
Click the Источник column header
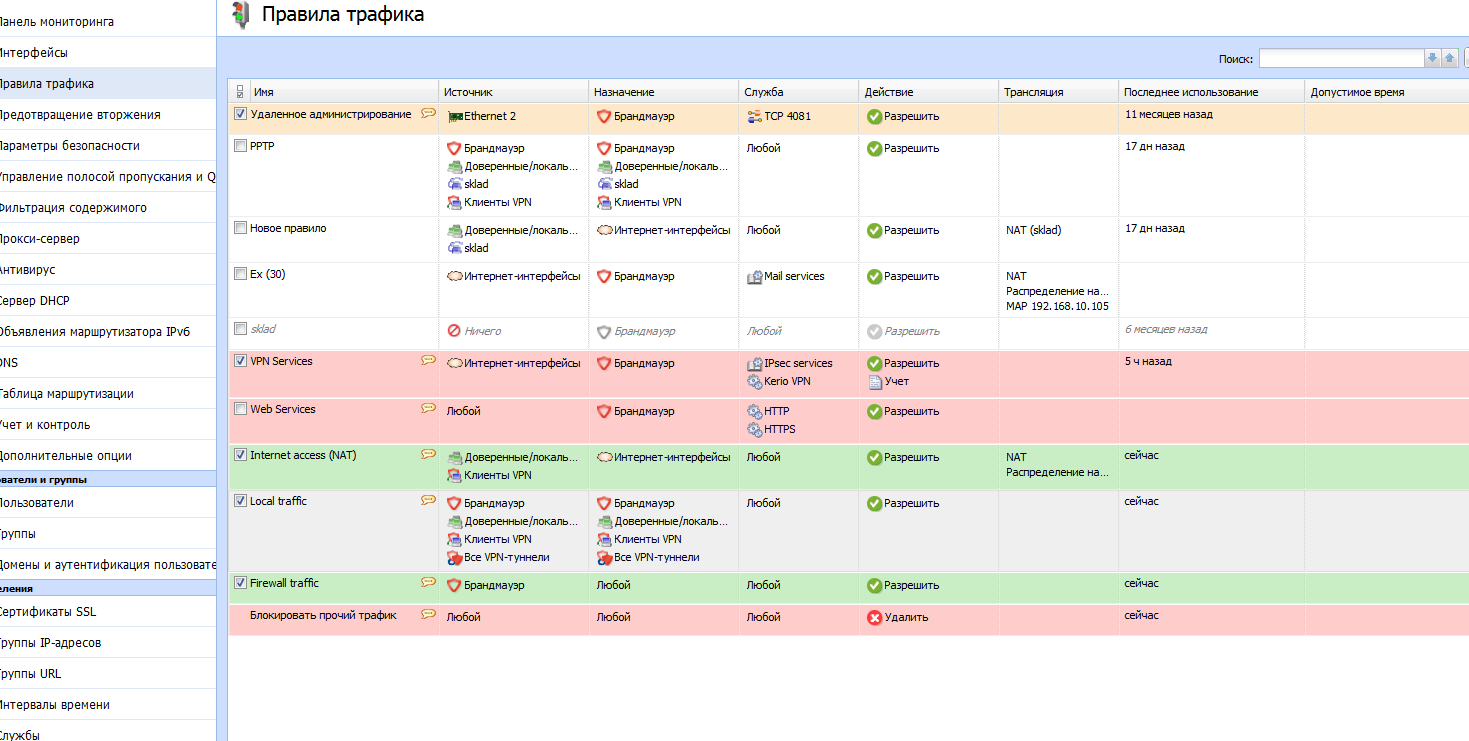pos(513,92)
